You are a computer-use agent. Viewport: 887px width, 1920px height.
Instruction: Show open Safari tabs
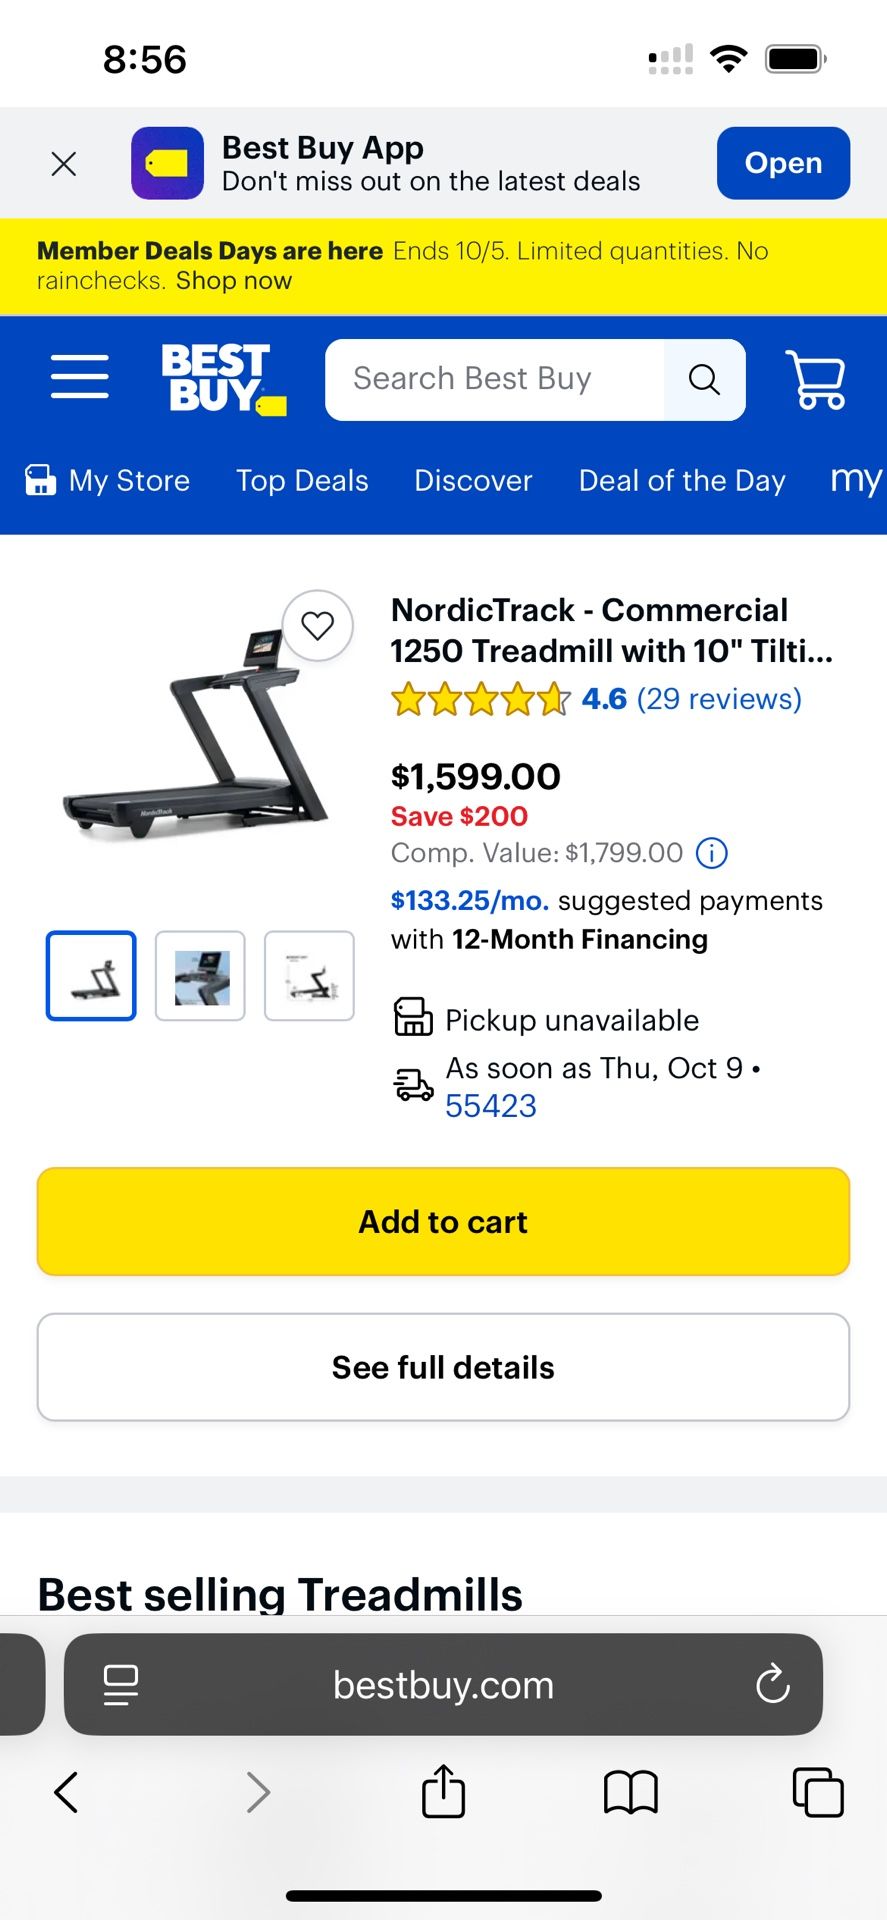[817, 1792]
